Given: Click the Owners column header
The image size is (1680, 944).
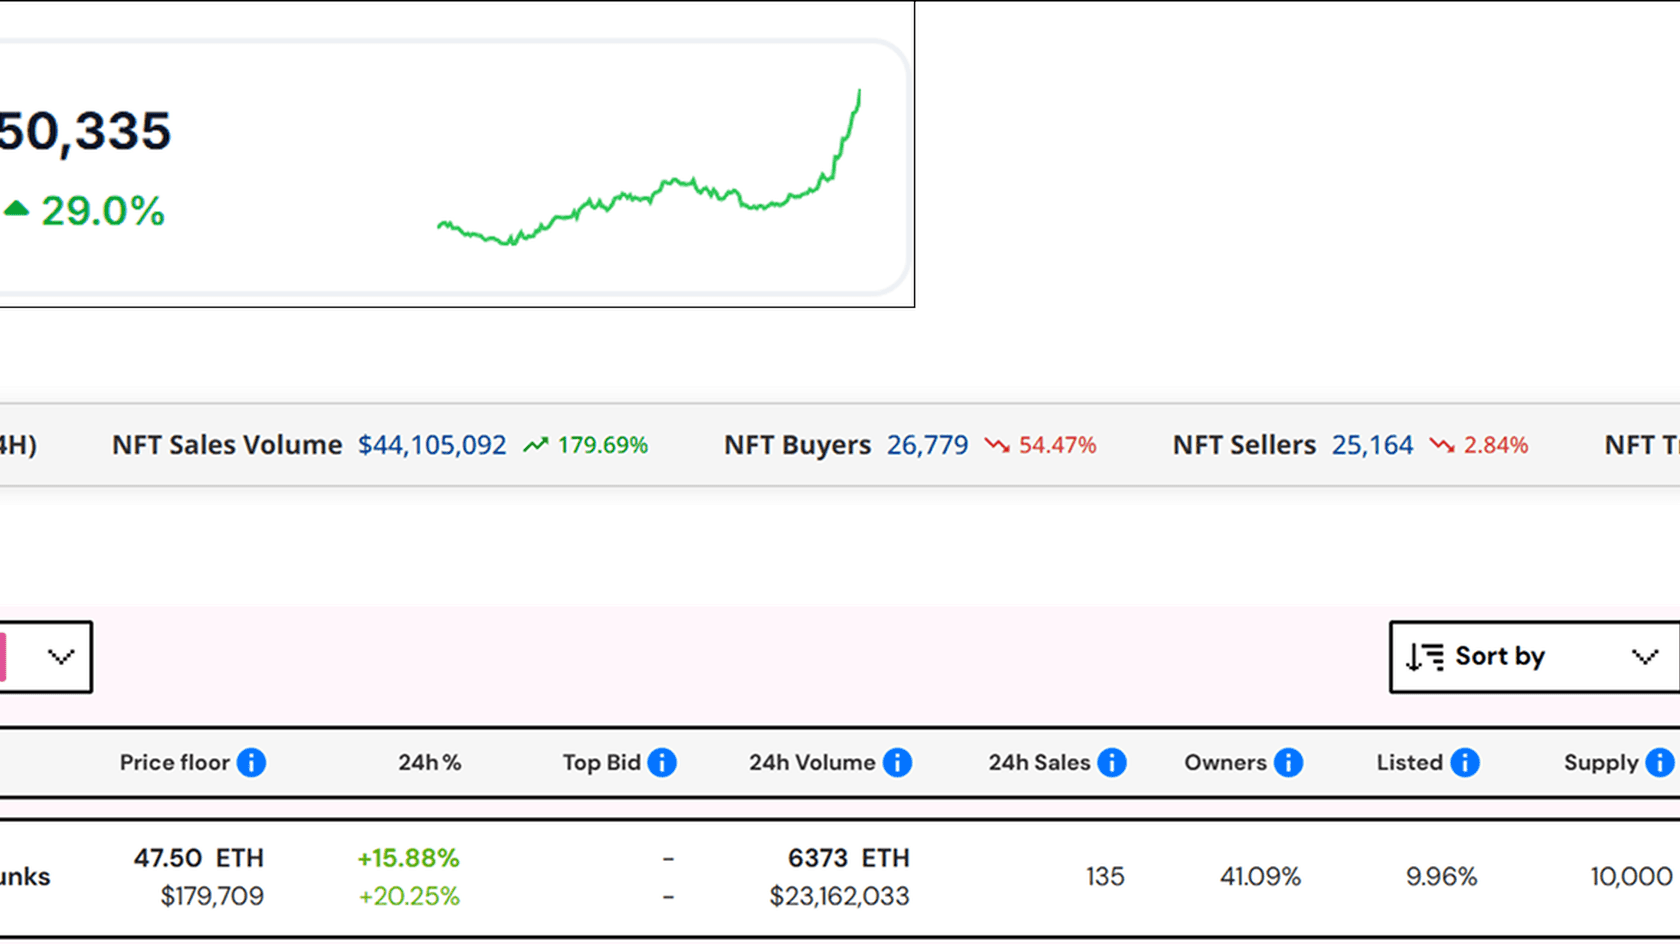Looking at the screenshot, I should coord(1226,763).
